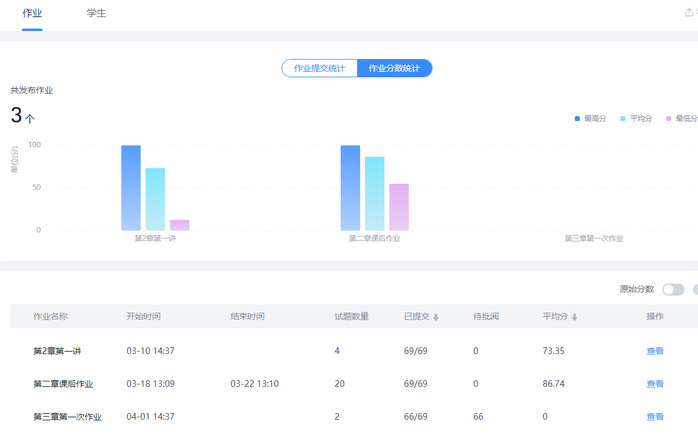Open 查看 for 第2章第一讲
Image resolution: width=698 pixels, height=437 pixels.
(x=655, y=351)
